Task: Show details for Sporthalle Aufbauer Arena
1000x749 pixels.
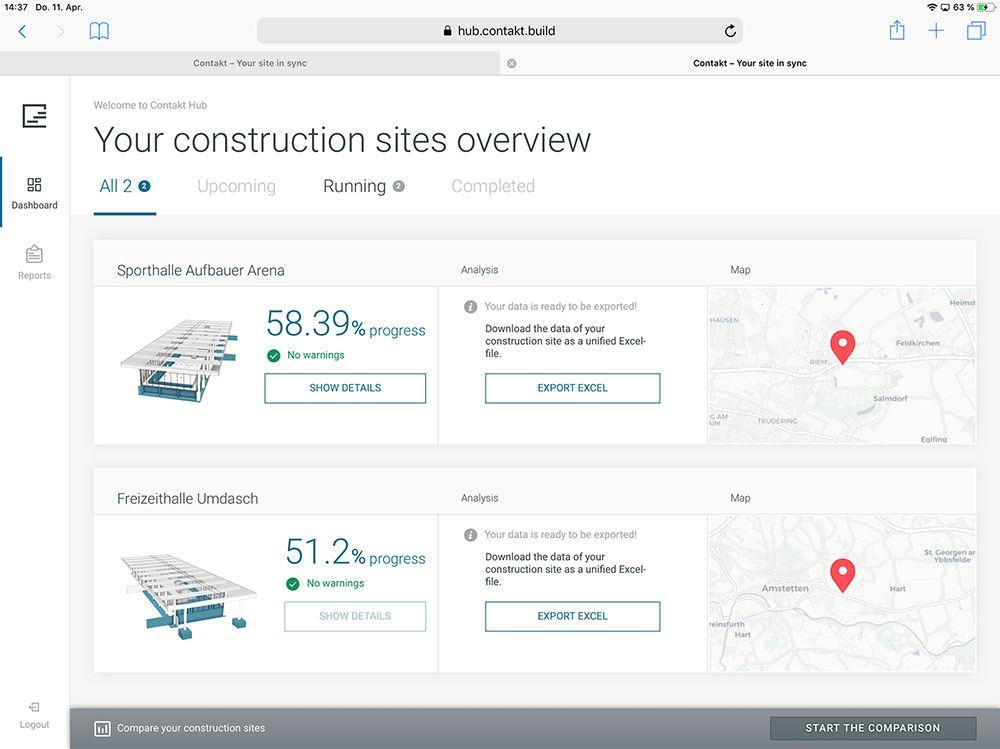Action: pyautogui.click(x=345, y=388)
